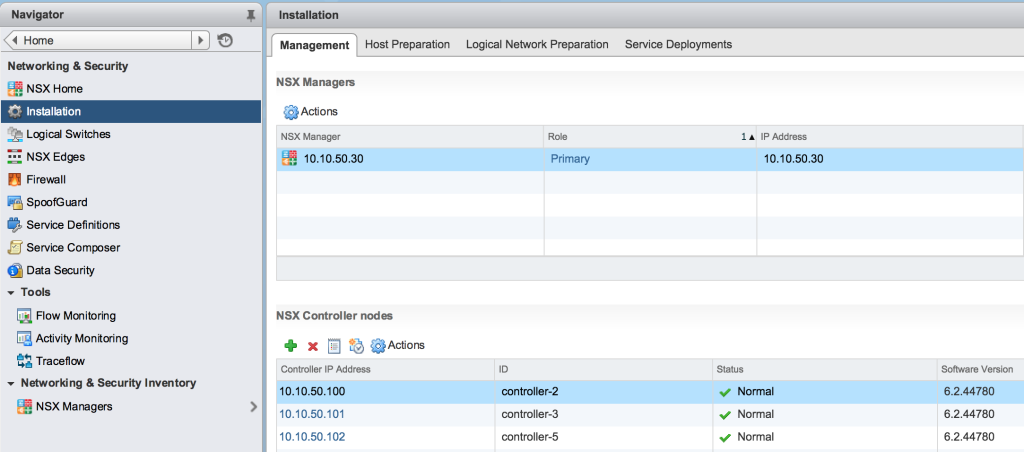
Task: Click the SpoofGuard icon
Action: click(x=15, y=202)
